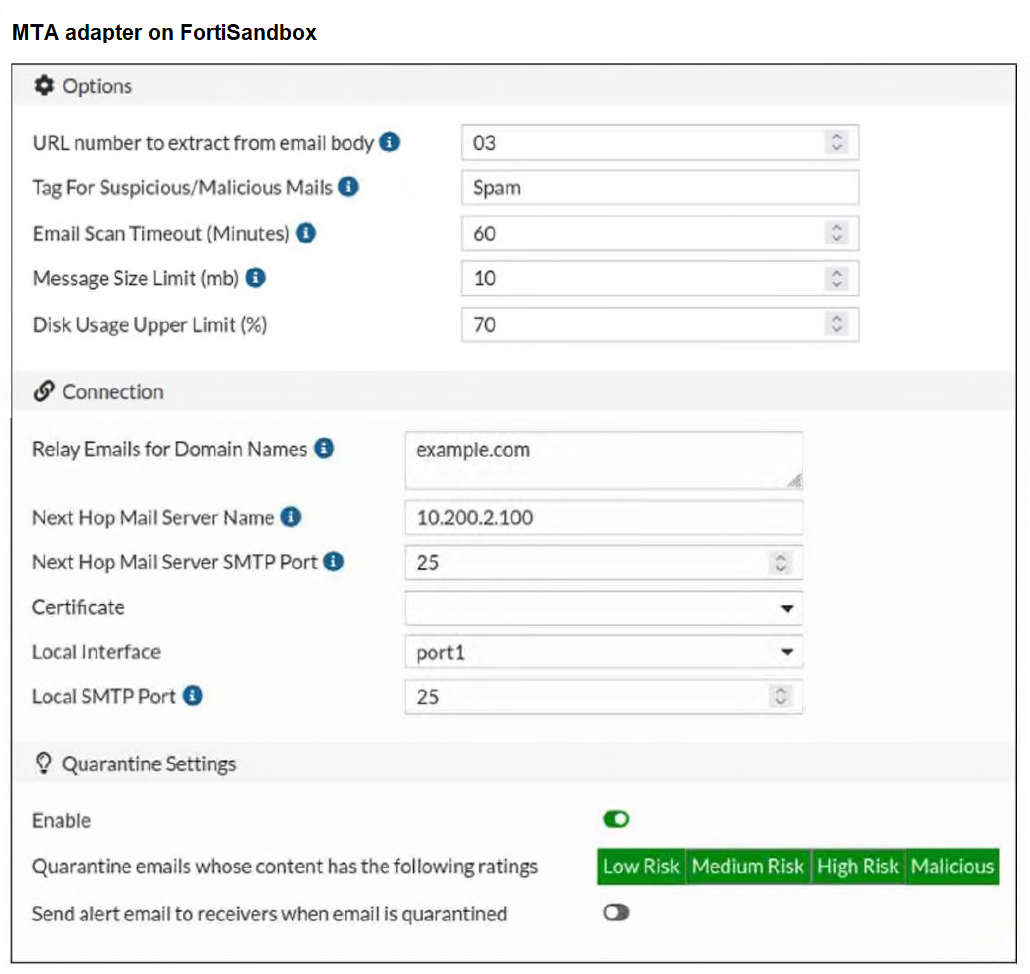This screenshot has height=974, width=1030.
Task: Click the Disk Usage Upper Limit value field
Action: (x=660, y=324)
